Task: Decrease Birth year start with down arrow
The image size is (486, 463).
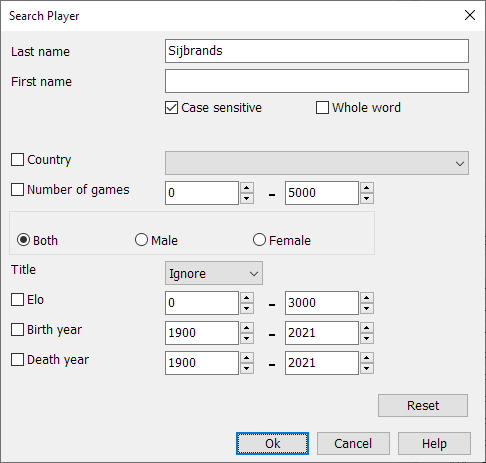Action: (x=247, y=338)
